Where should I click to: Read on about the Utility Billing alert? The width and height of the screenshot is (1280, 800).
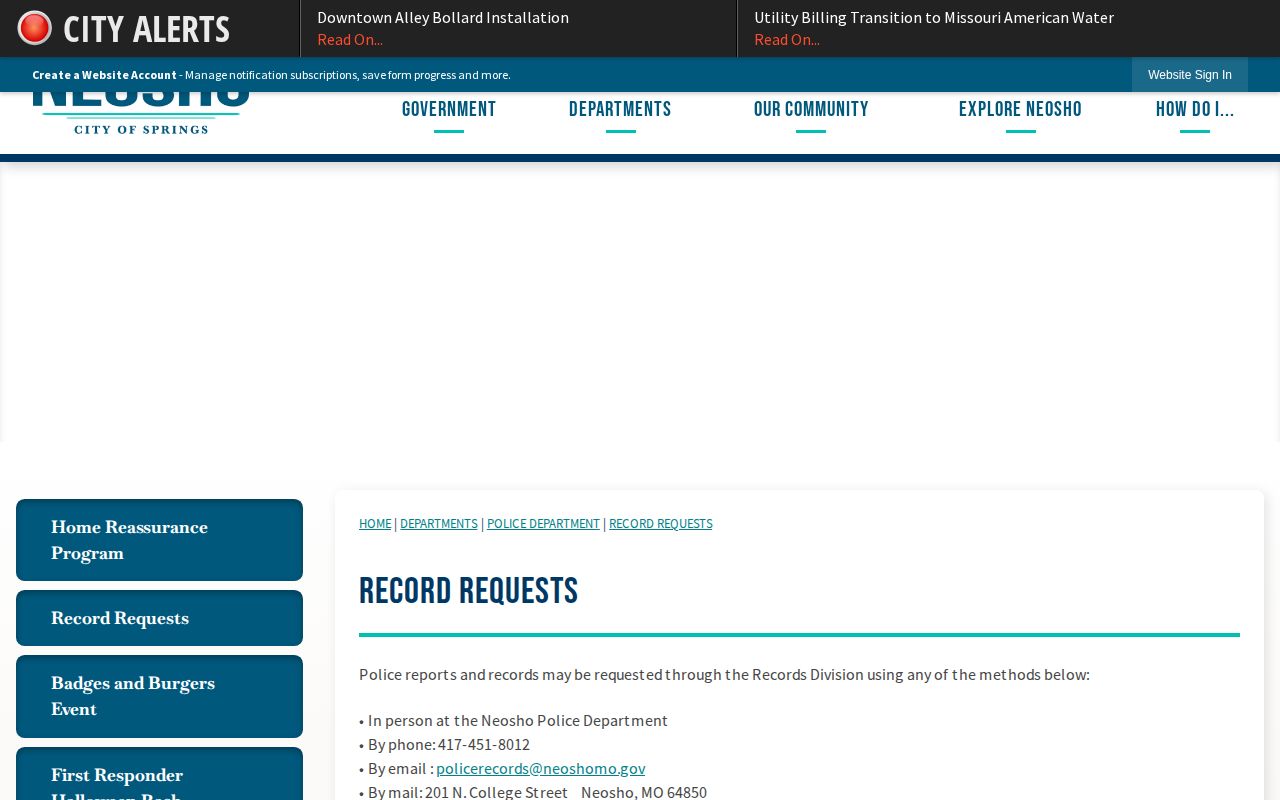point(787,39)
